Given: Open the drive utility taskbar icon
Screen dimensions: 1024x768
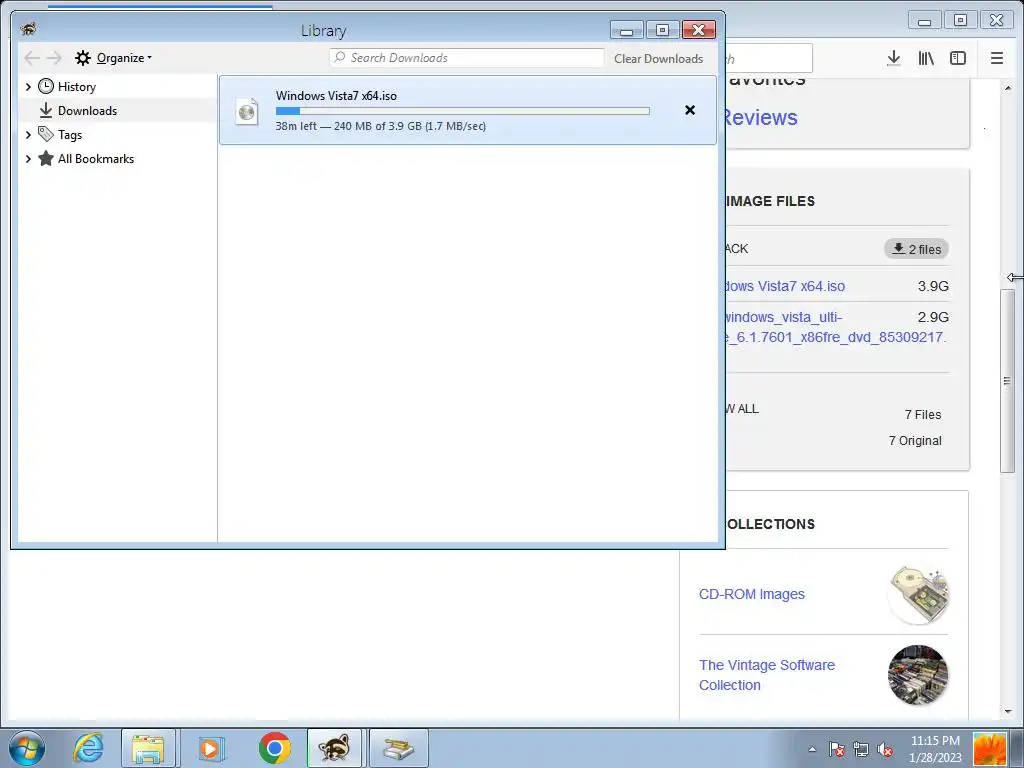Looking at the screenshot, I should tap(399, 748).
